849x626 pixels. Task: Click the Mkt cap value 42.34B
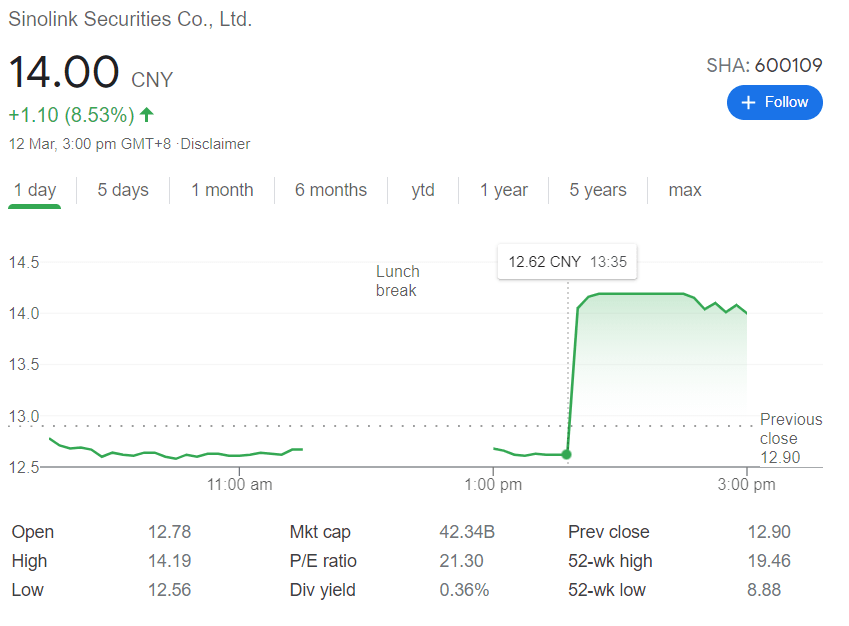coord(467,532)
